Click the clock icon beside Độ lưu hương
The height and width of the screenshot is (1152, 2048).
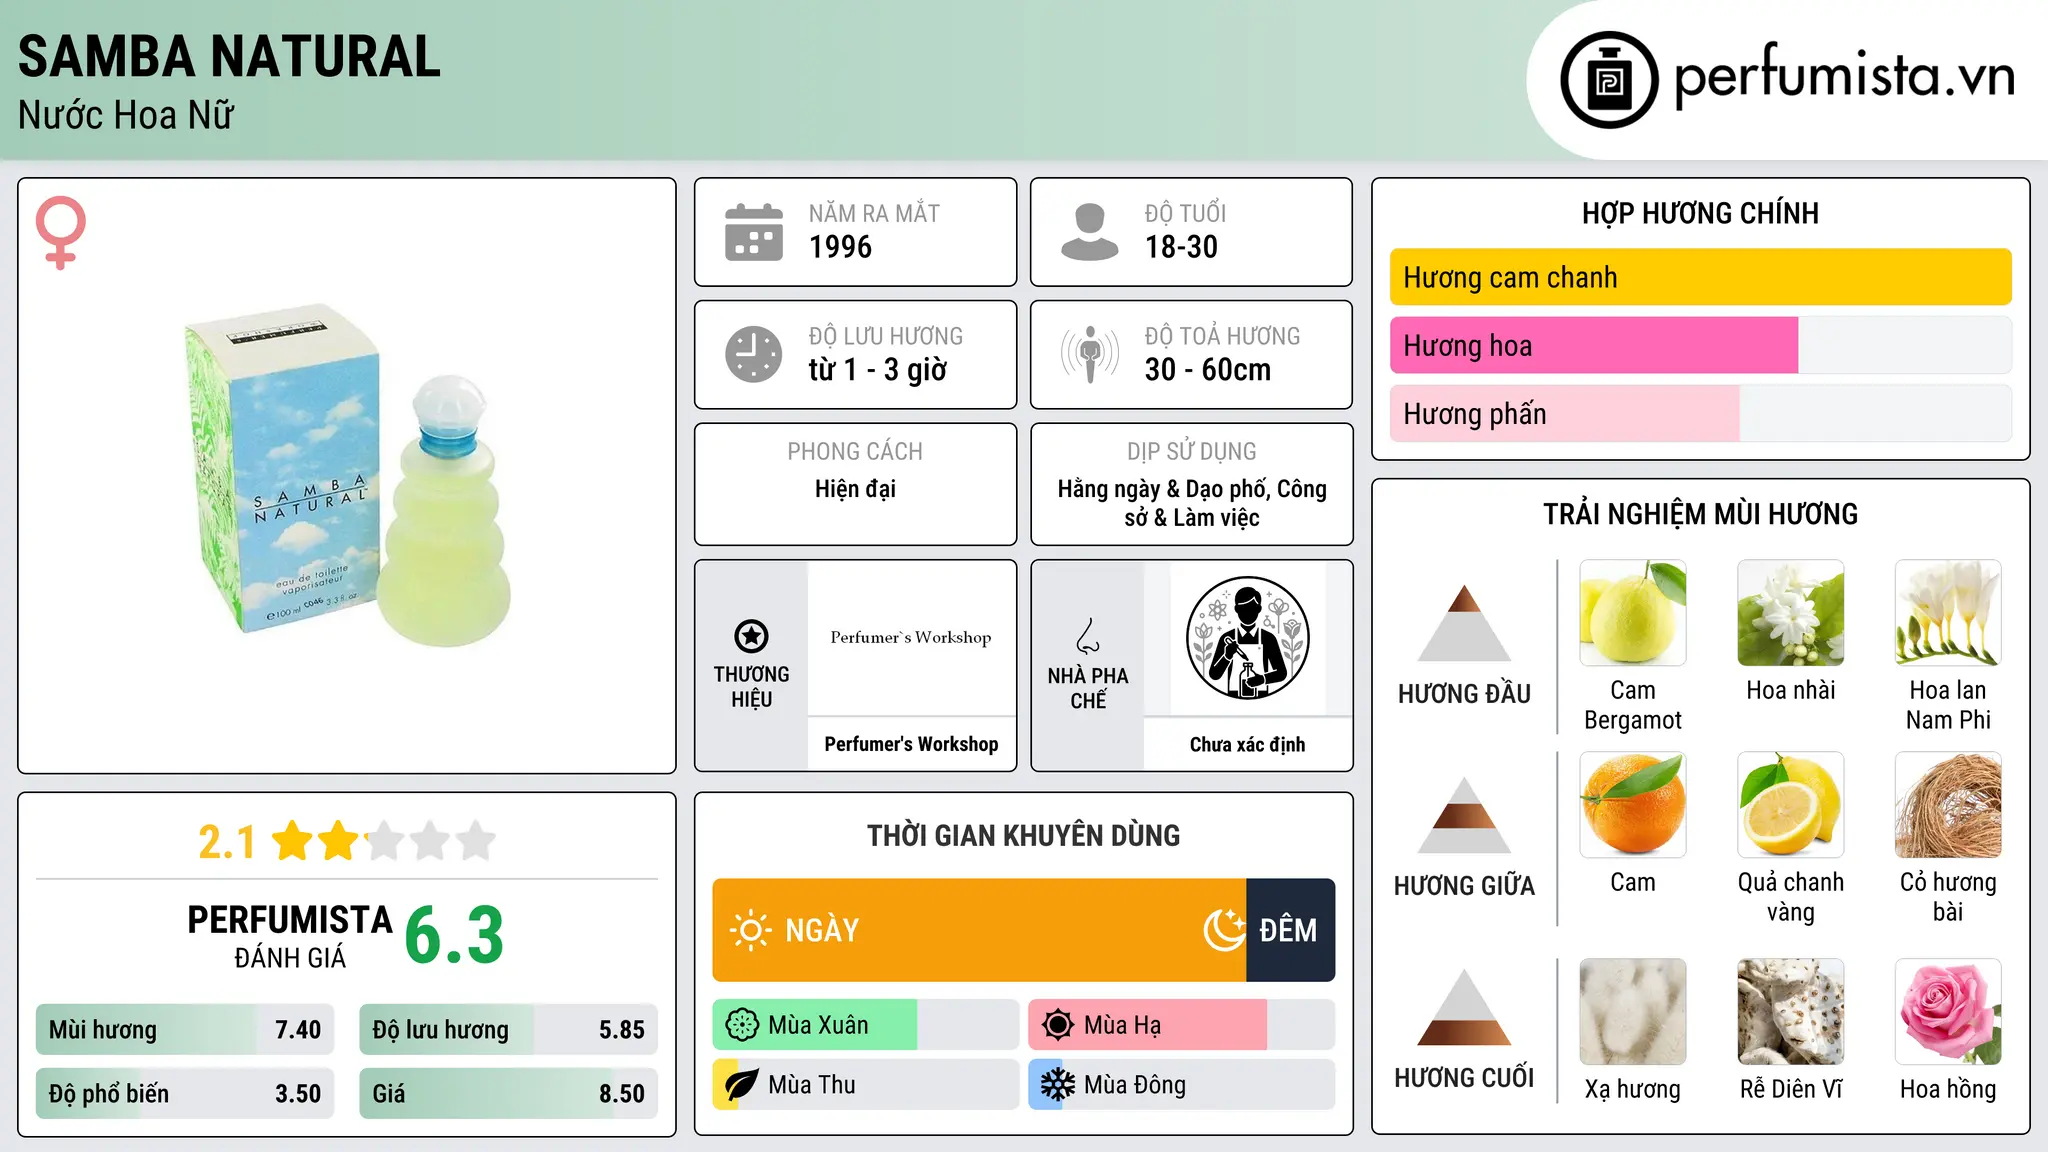754,354
